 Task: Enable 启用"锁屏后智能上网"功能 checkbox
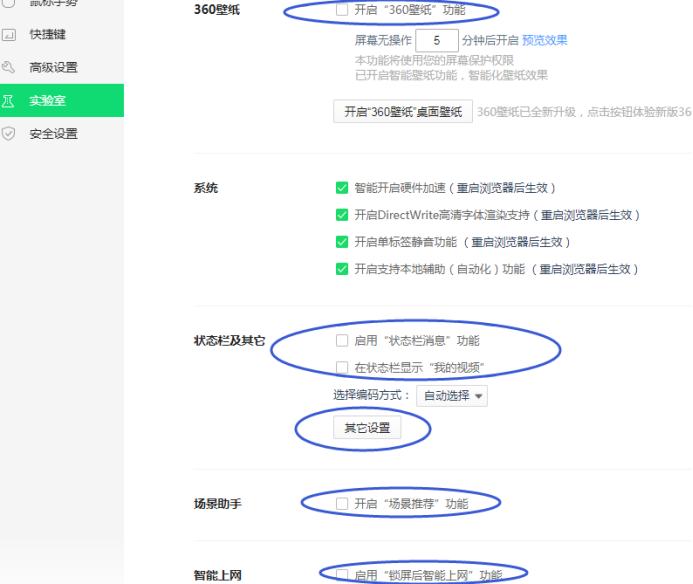pos(342,575)
